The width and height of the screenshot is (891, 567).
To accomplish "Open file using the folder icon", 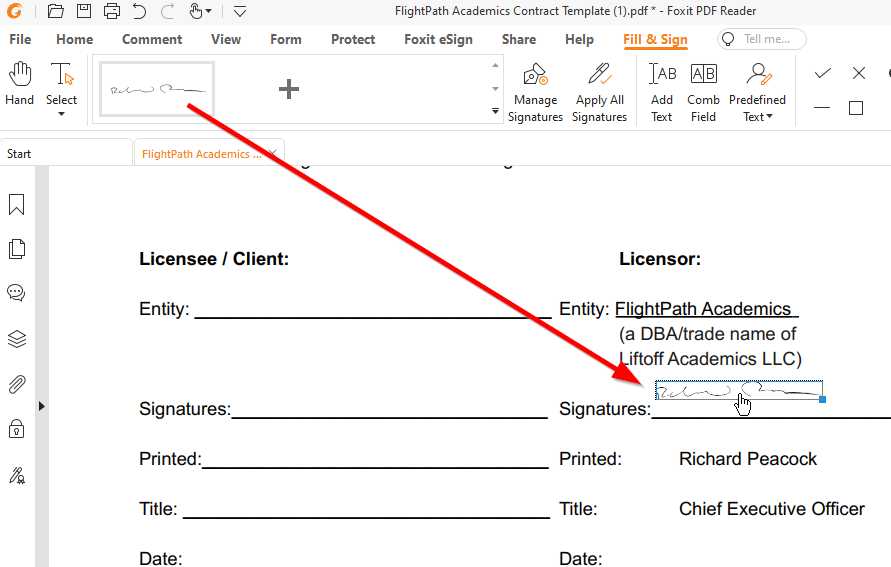I will pos(55,11).
